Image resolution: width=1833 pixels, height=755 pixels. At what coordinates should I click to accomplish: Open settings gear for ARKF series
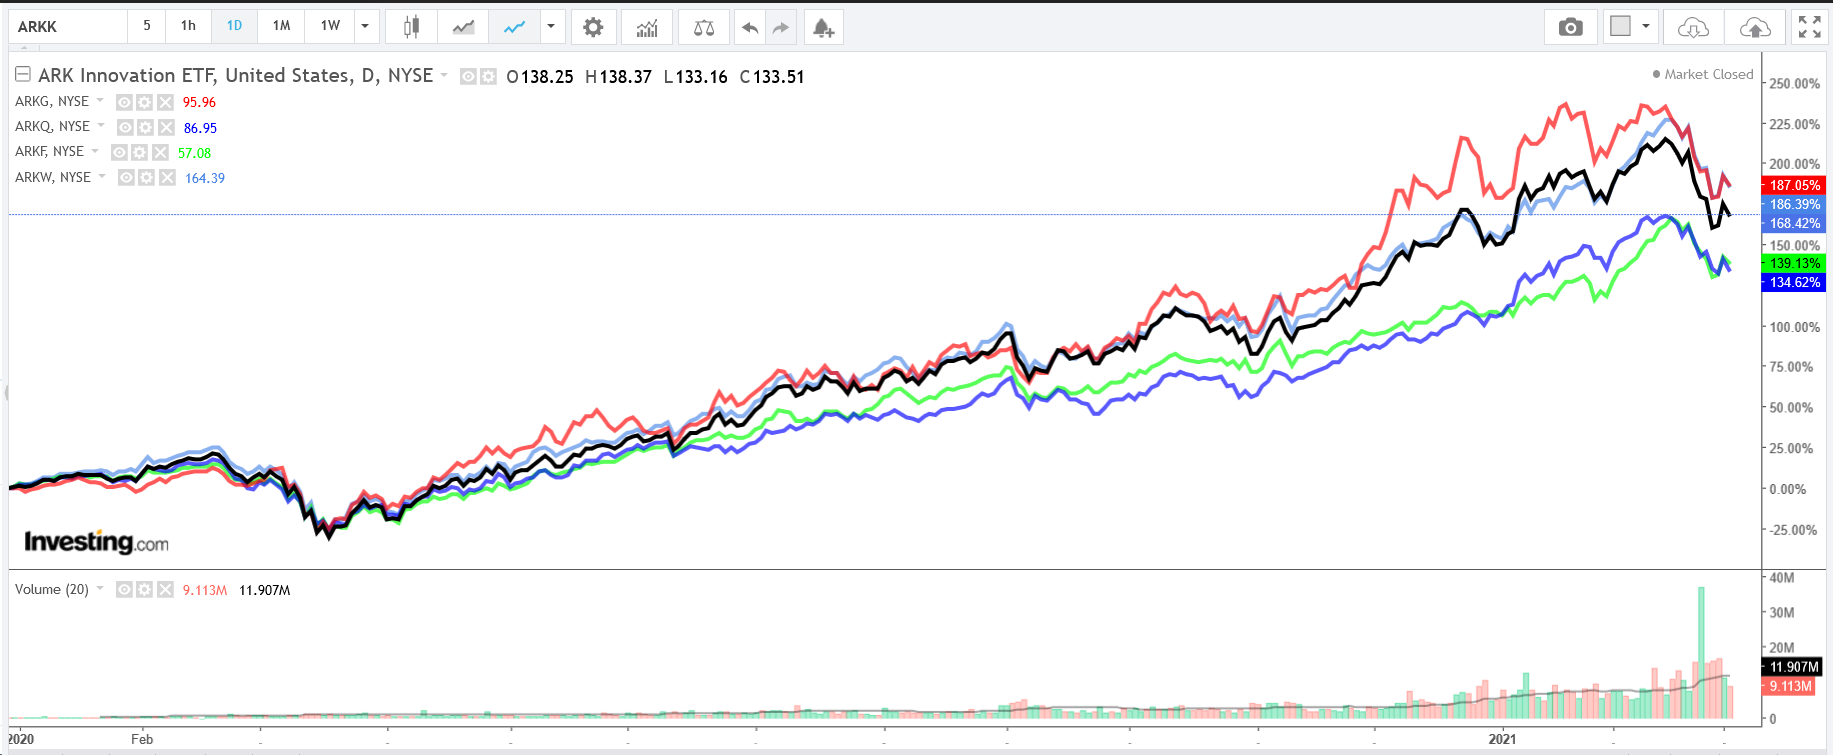pos(140,152)
